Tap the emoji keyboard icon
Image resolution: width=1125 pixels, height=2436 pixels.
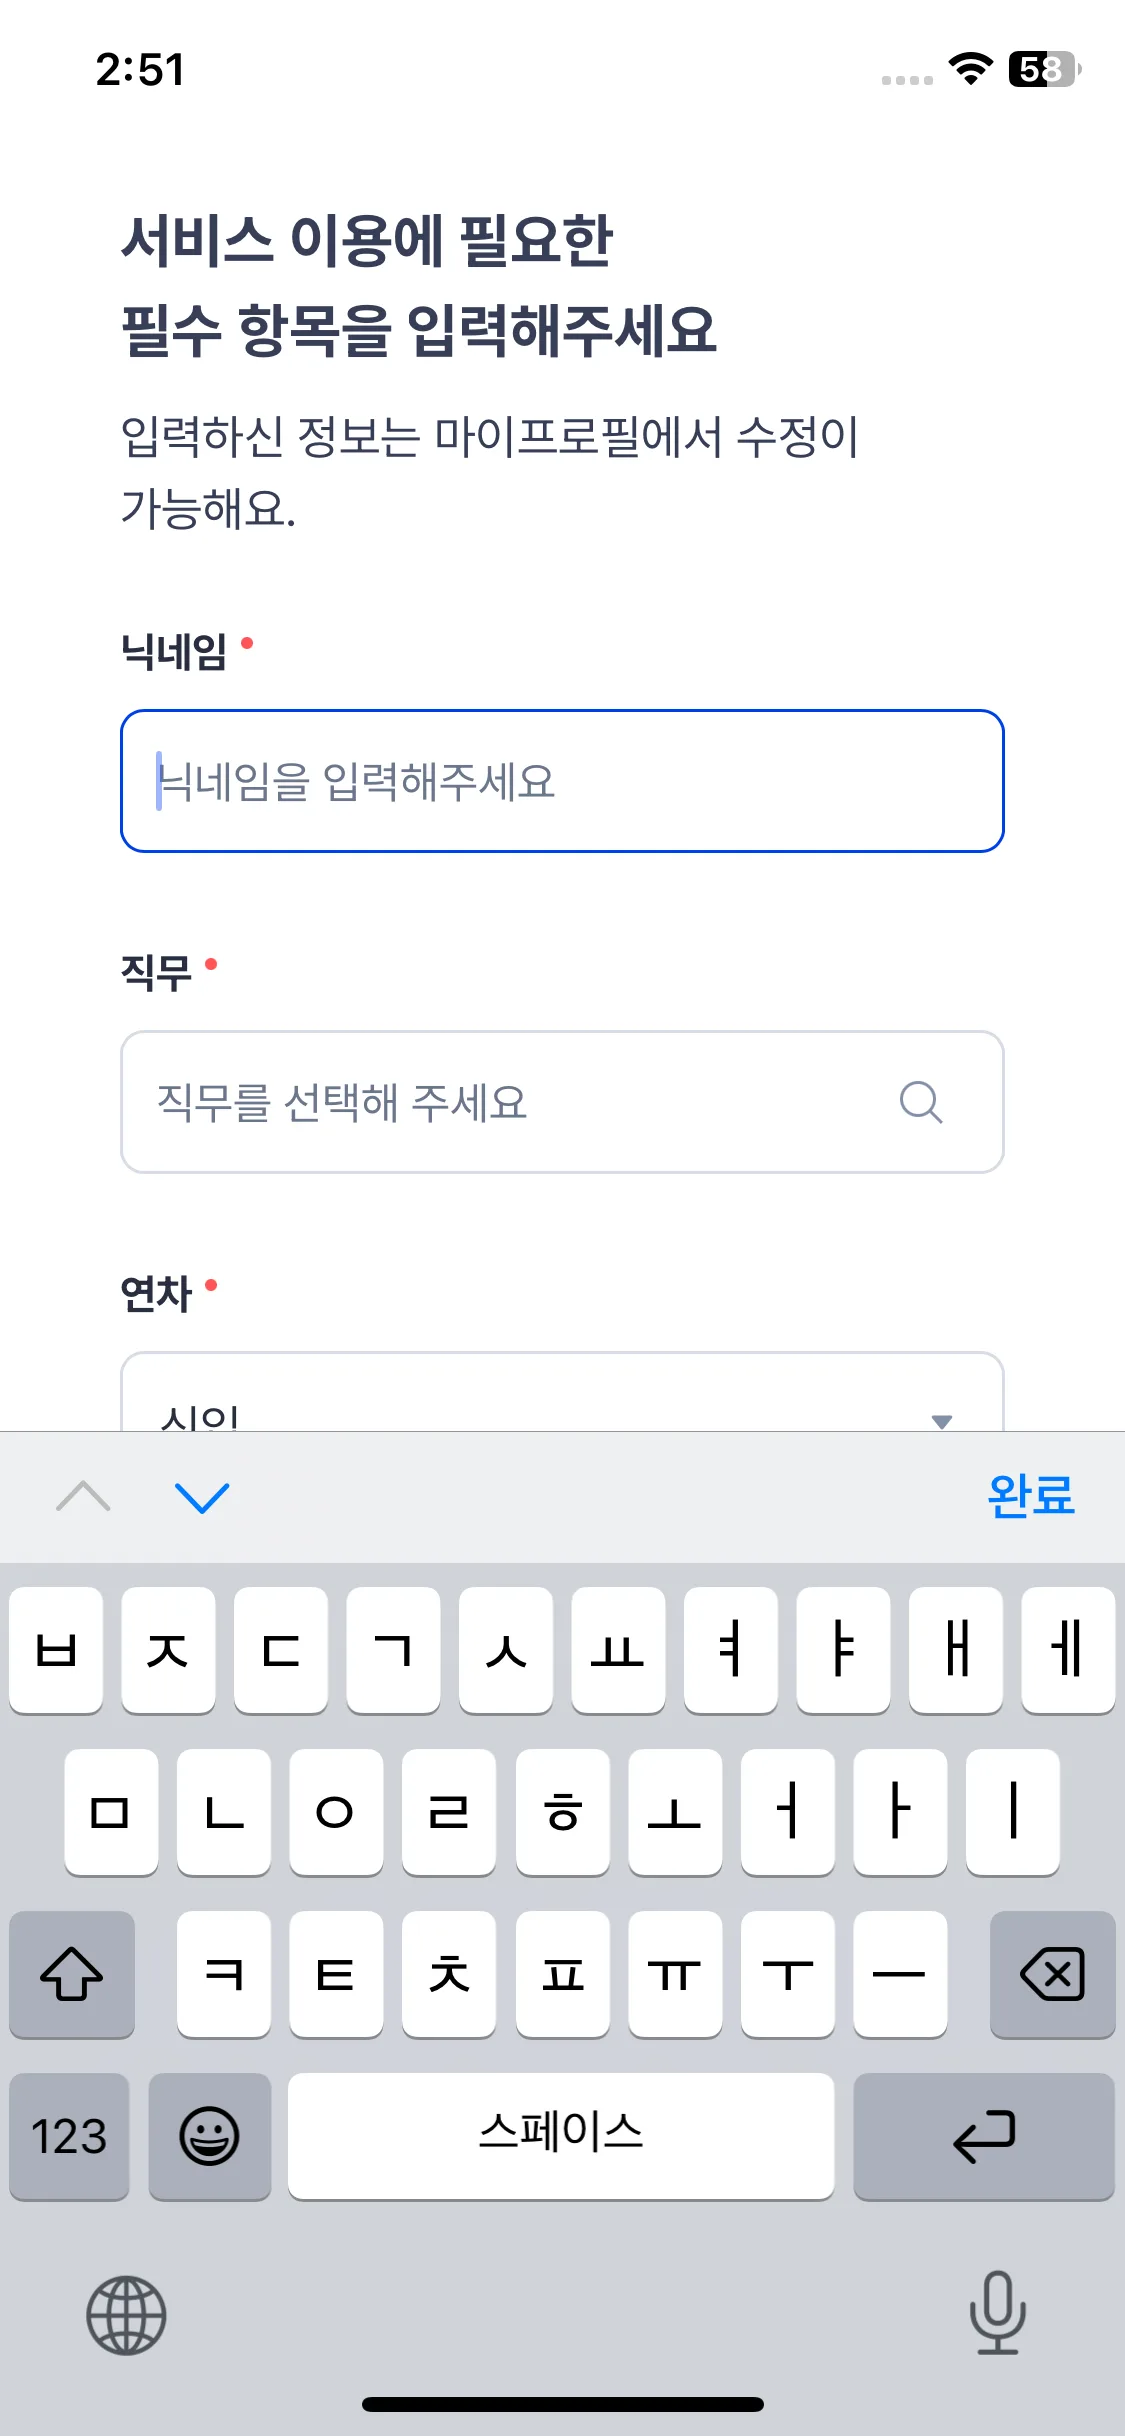(209, 2136)
